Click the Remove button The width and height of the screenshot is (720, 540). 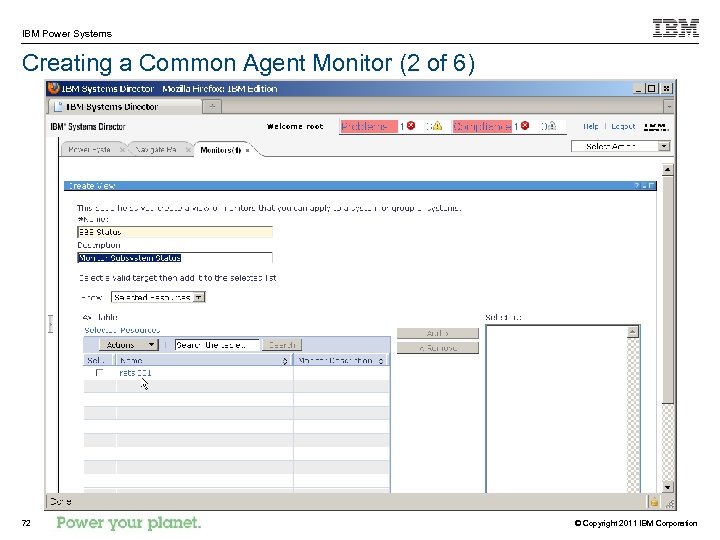click(x=438, y=348)
